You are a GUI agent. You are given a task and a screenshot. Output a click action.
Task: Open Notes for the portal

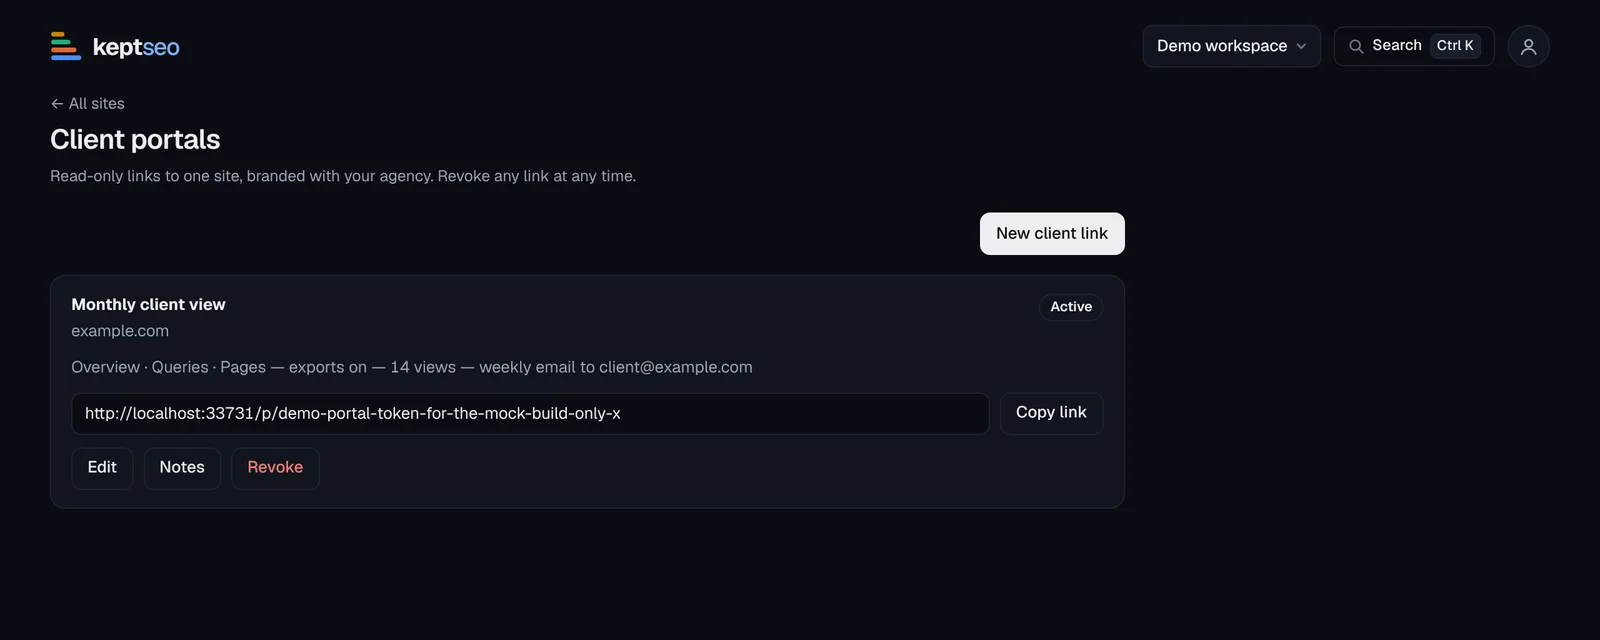(x=182, y=468)
